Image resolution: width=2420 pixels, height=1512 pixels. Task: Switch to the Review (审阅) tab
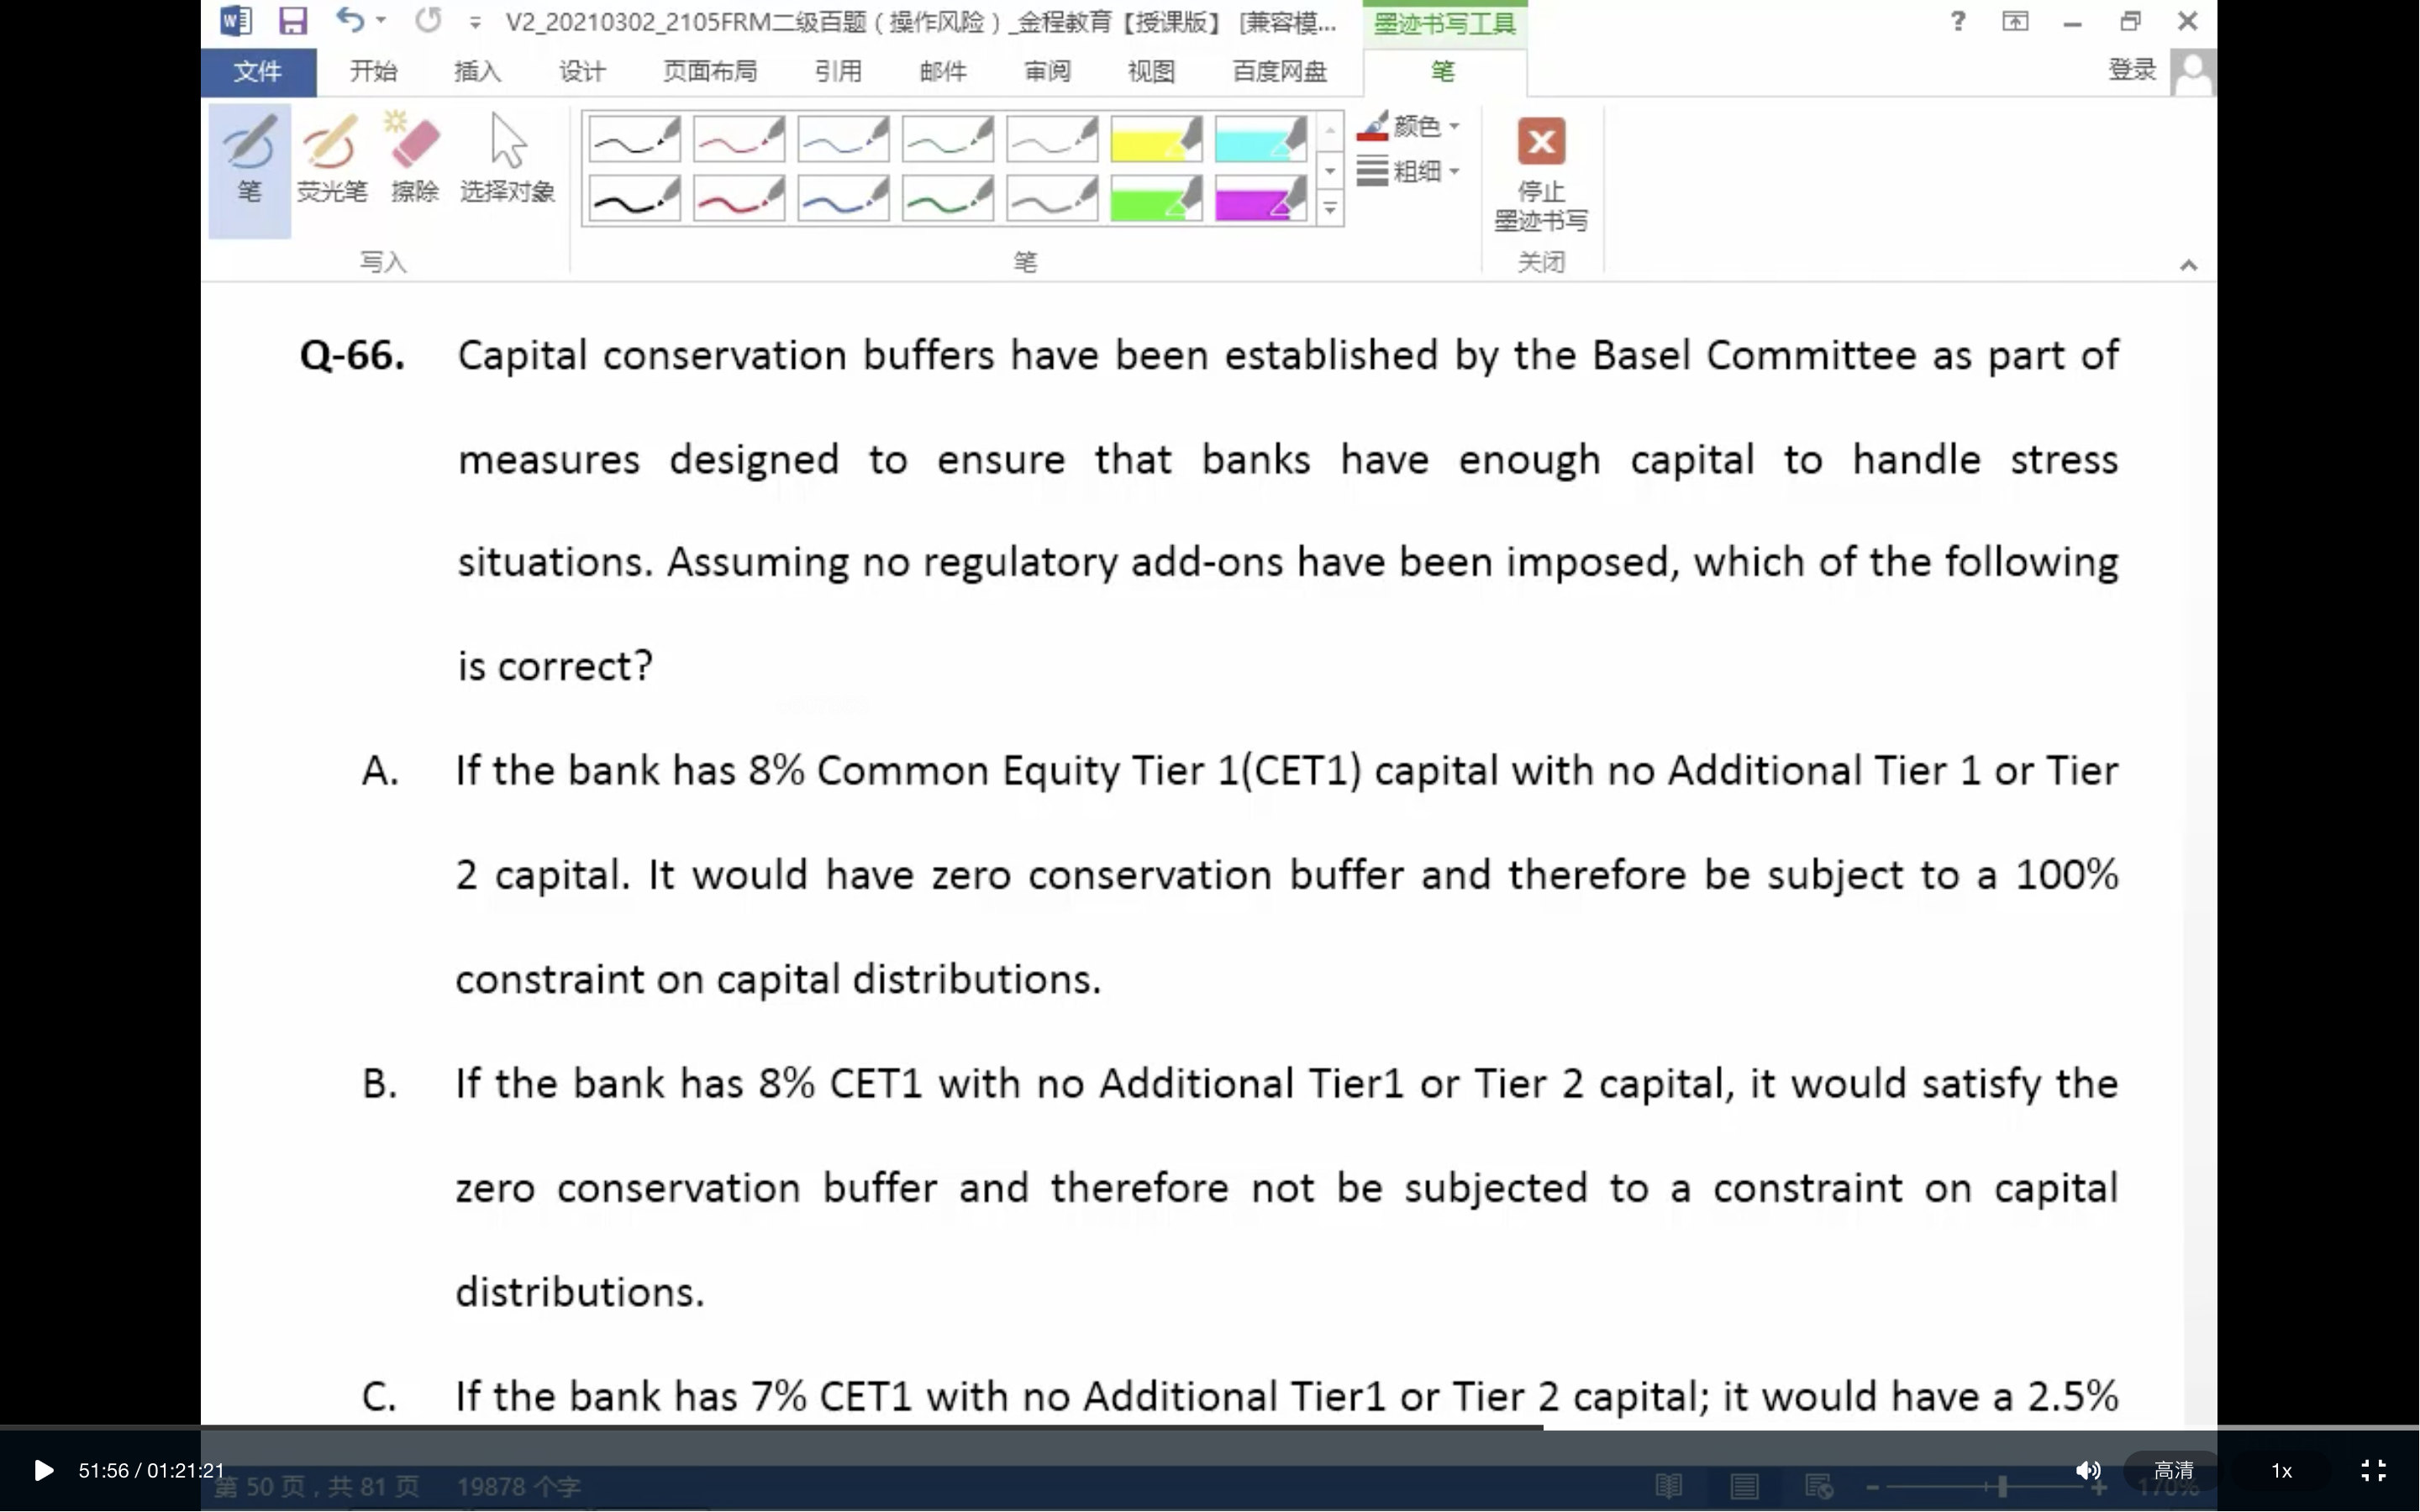[x=1047, y=72]
